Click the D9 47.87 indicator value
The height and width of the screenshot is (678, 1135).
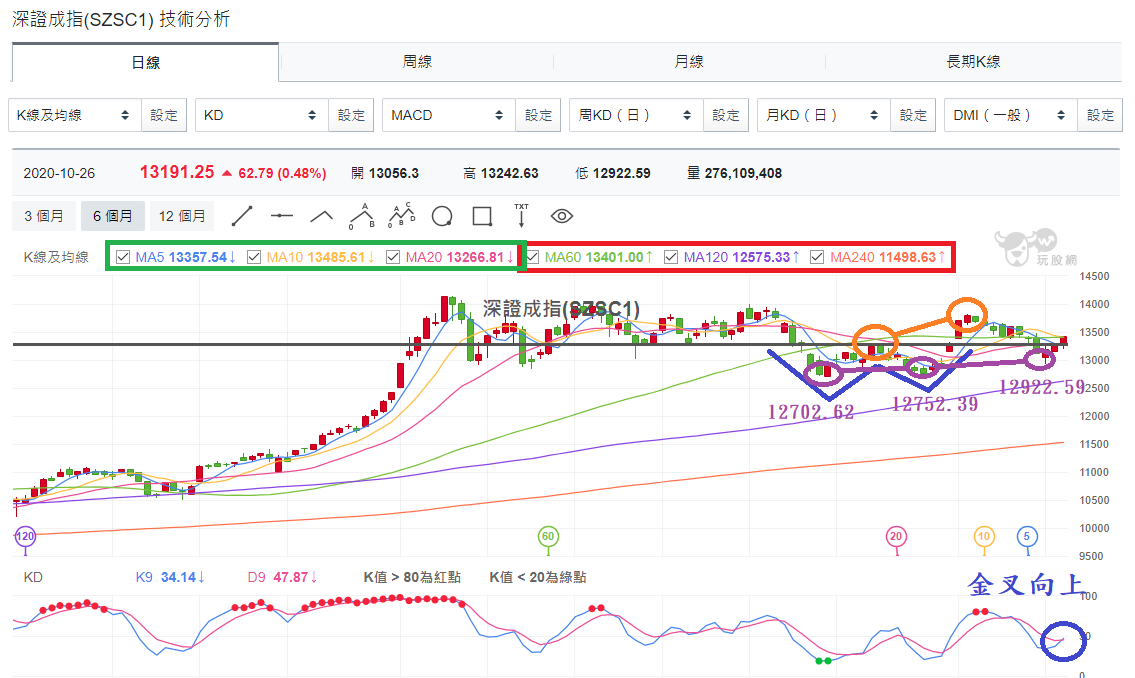[282, 577]
